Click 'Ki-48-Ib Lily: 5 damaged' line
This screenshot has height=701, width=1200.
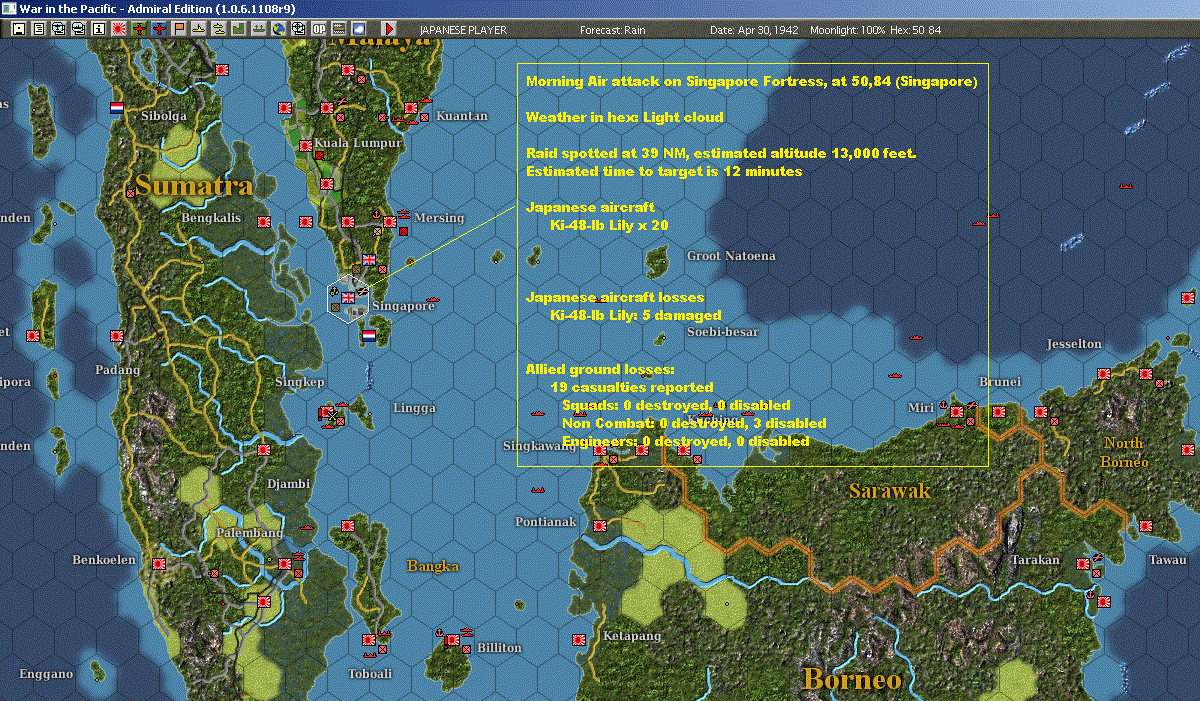[x=636, y=315]
